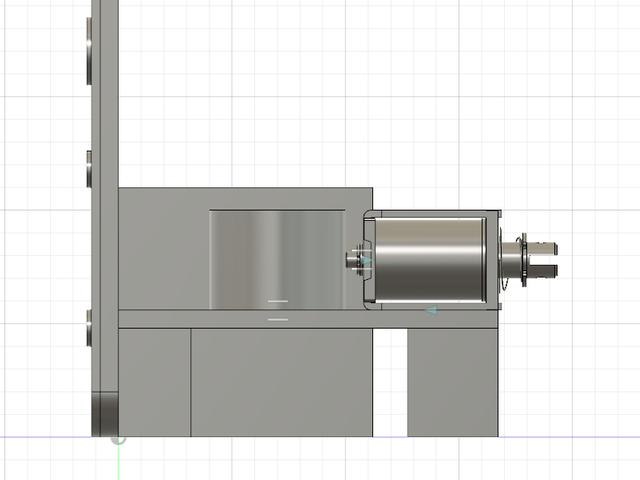Pick the thin horizontal base plate
The image size is (640, 480).
300,320
